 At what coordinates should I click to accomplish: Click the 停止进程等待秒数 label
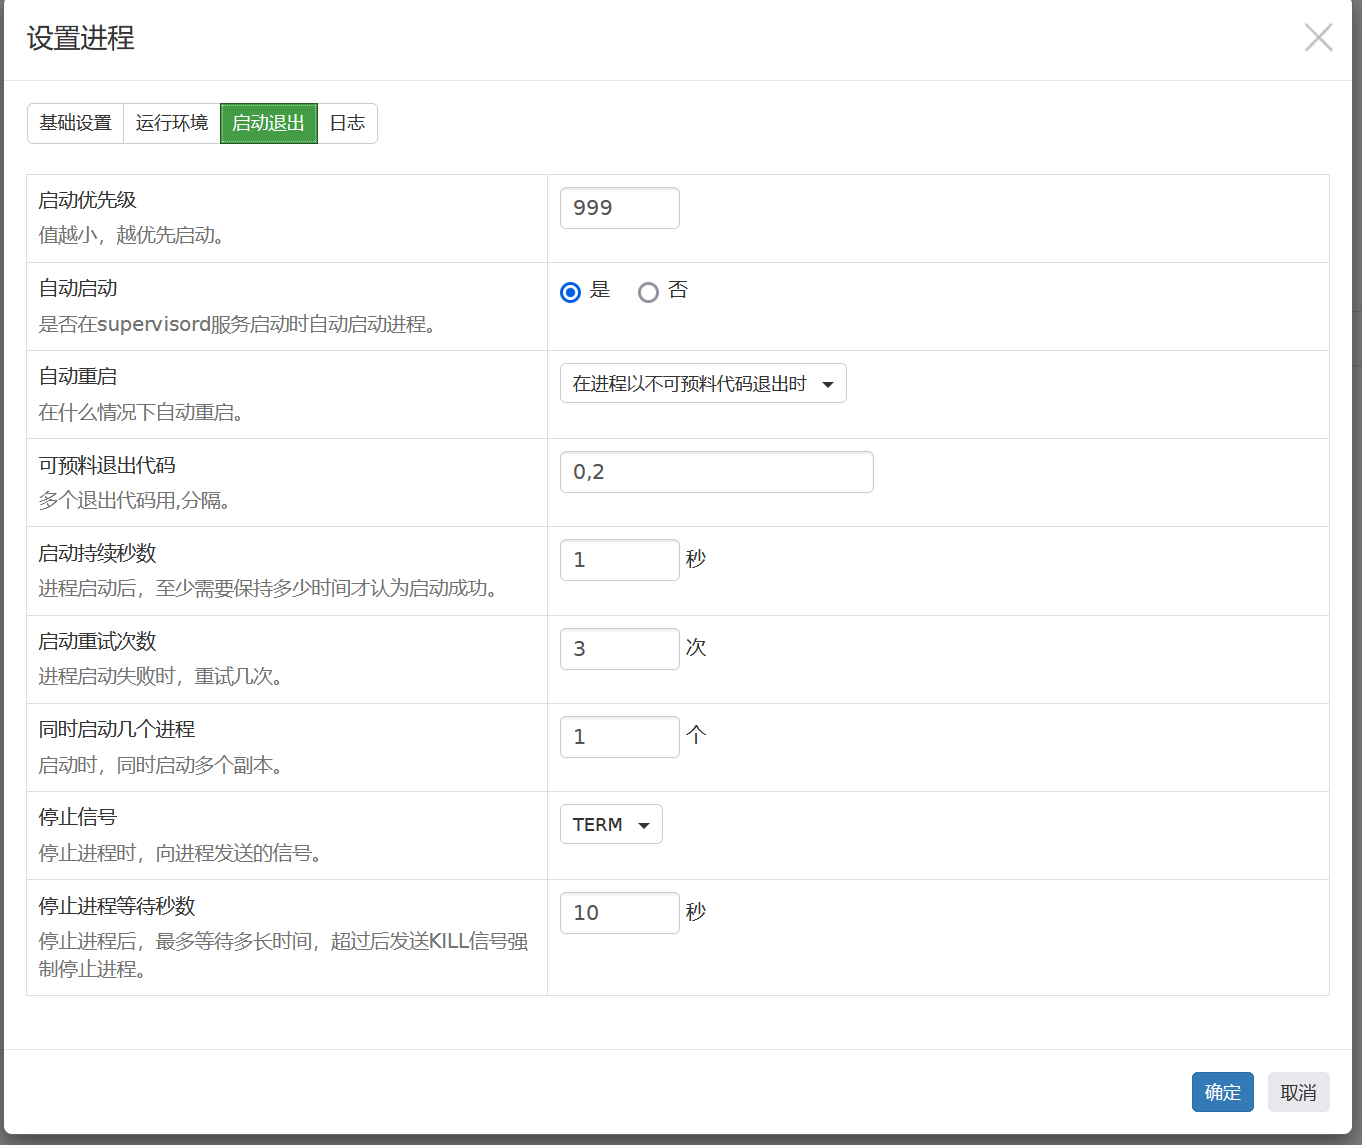(117, 906)
